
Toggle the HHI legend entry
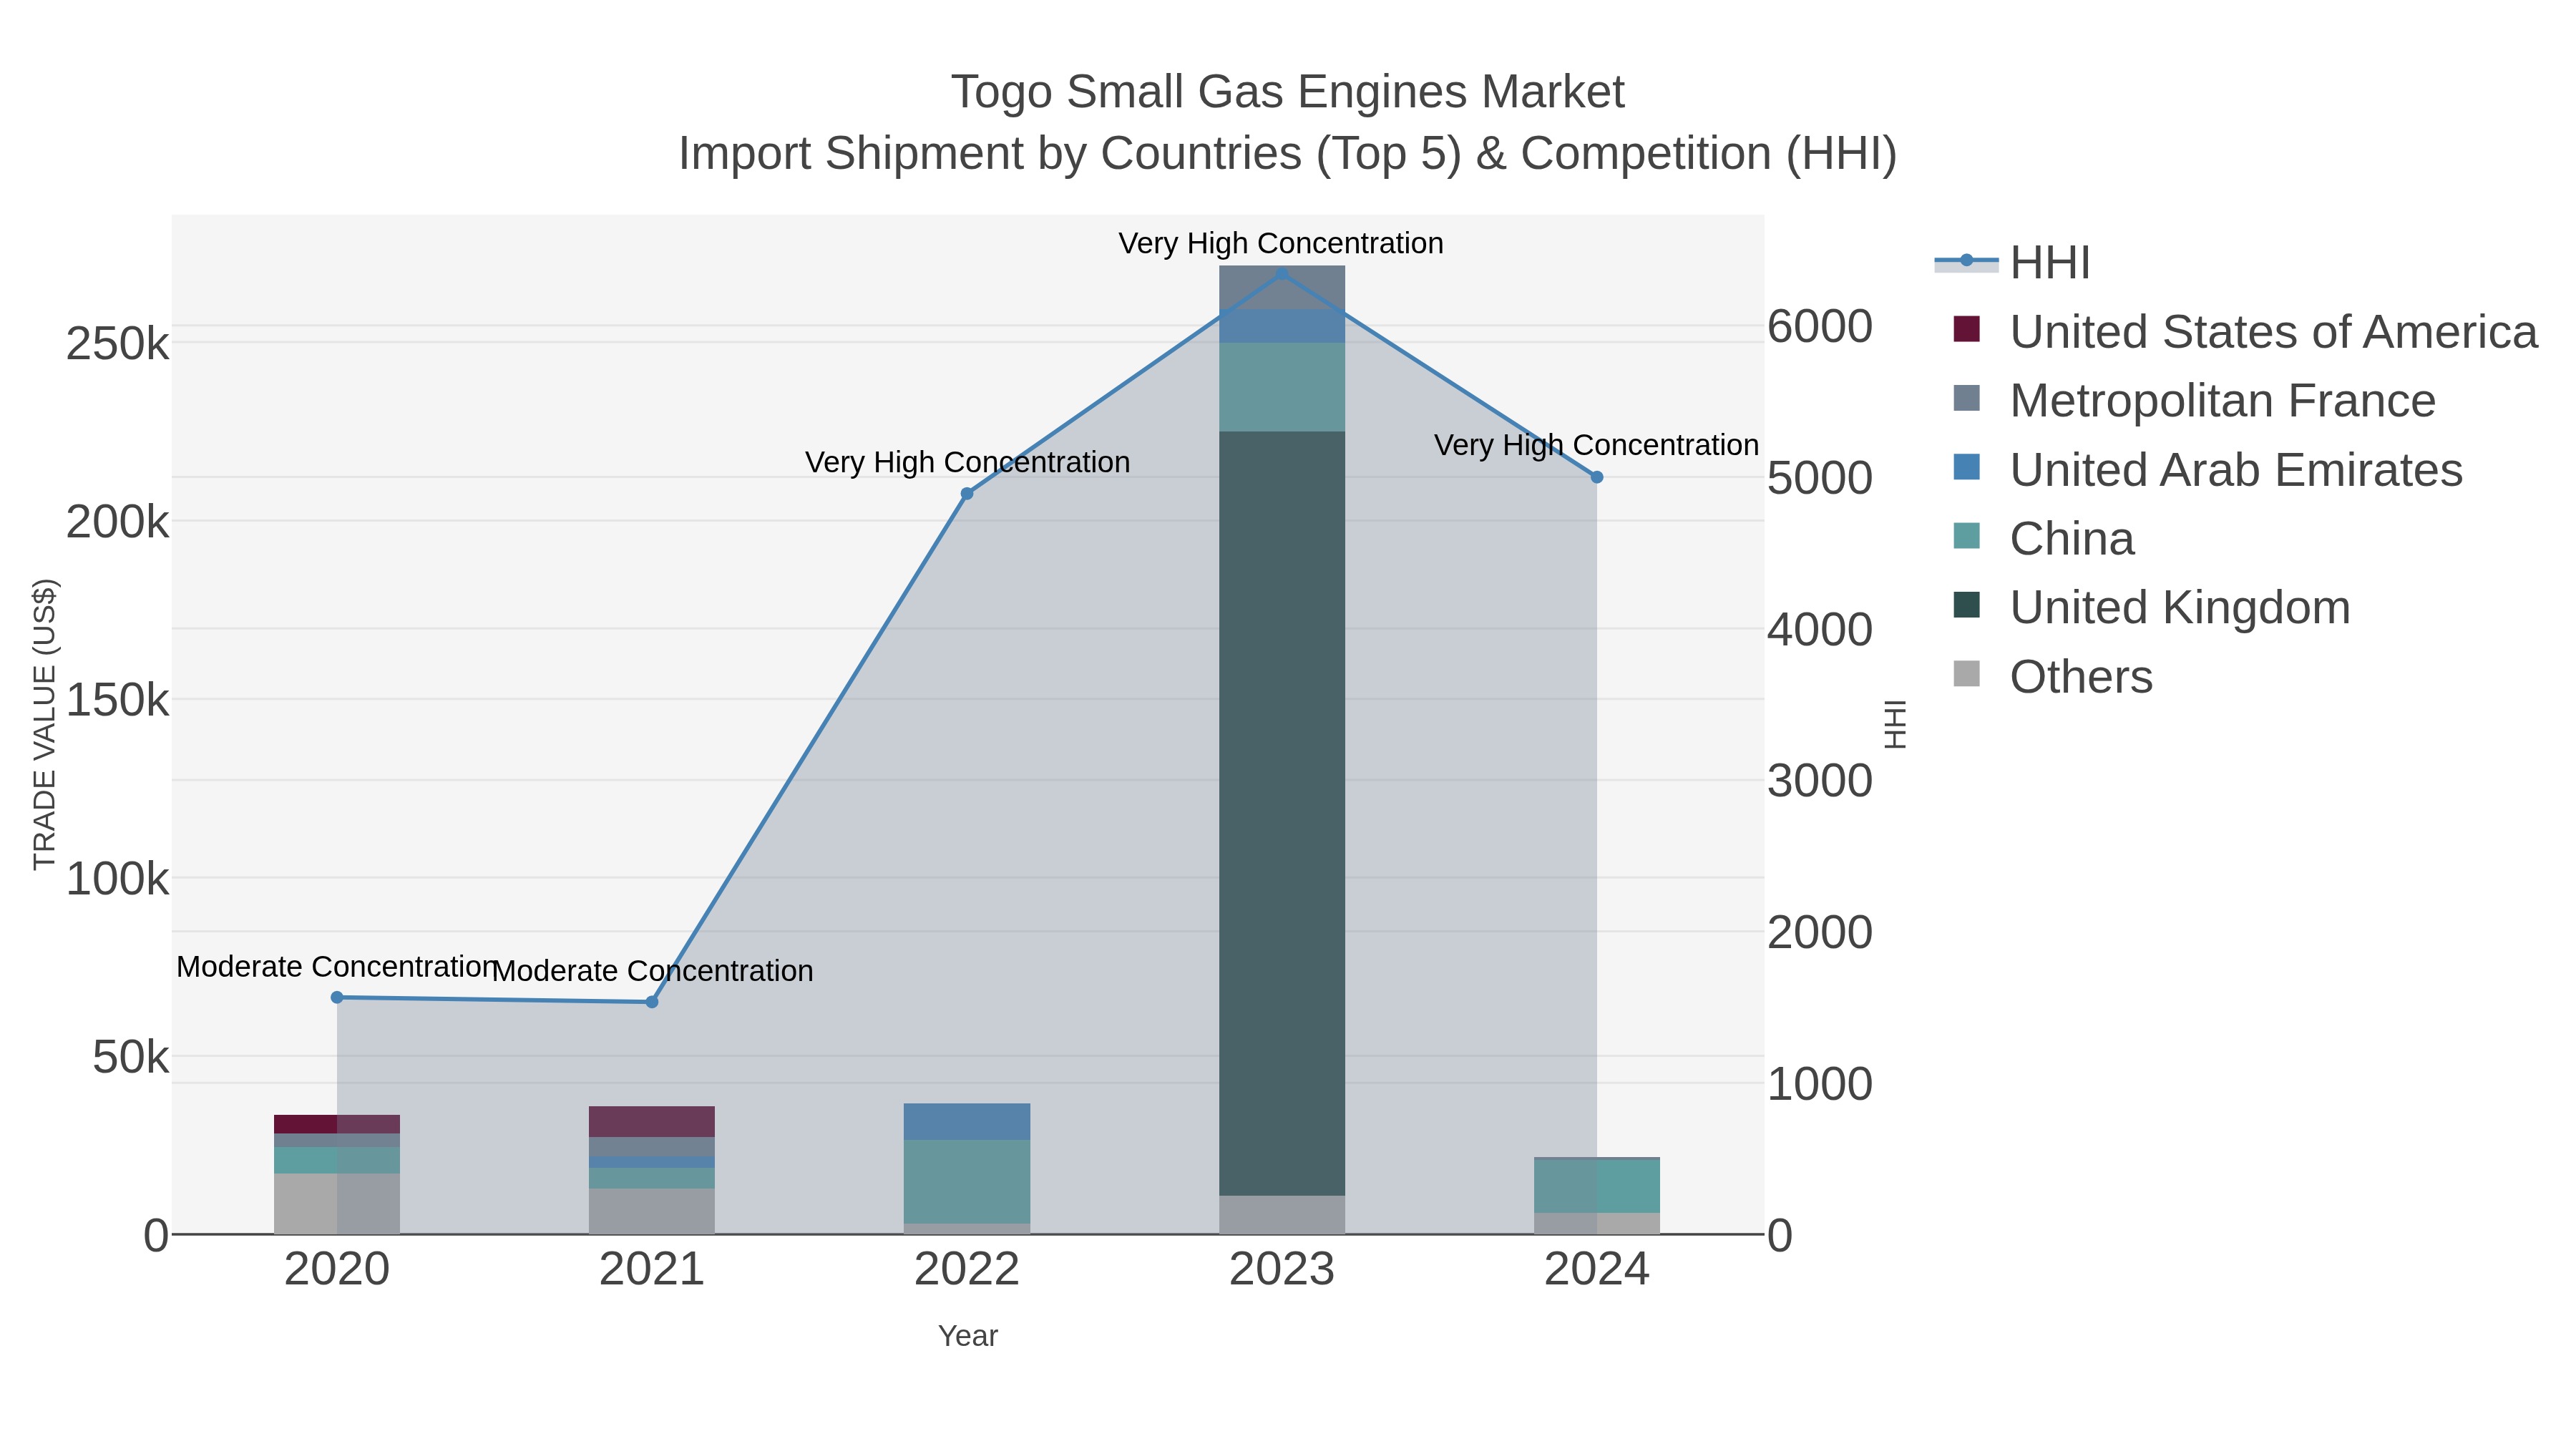coord(2012,263)
